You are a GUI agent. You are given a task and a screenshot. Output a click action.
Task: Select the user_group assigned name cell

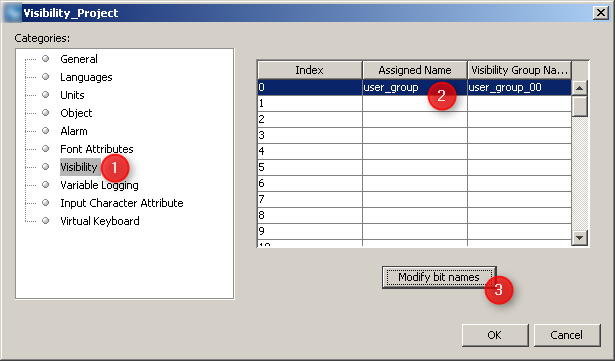coord(415,88)
